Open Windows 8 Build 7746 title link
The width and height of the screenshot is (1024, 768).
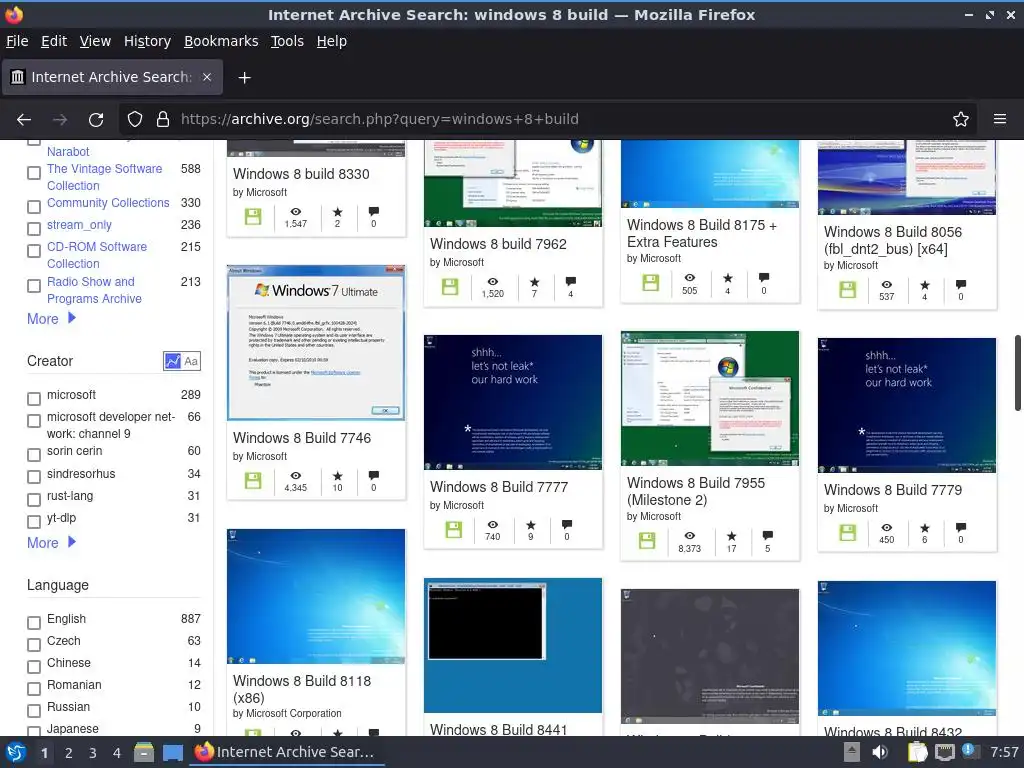pos(302,438)
